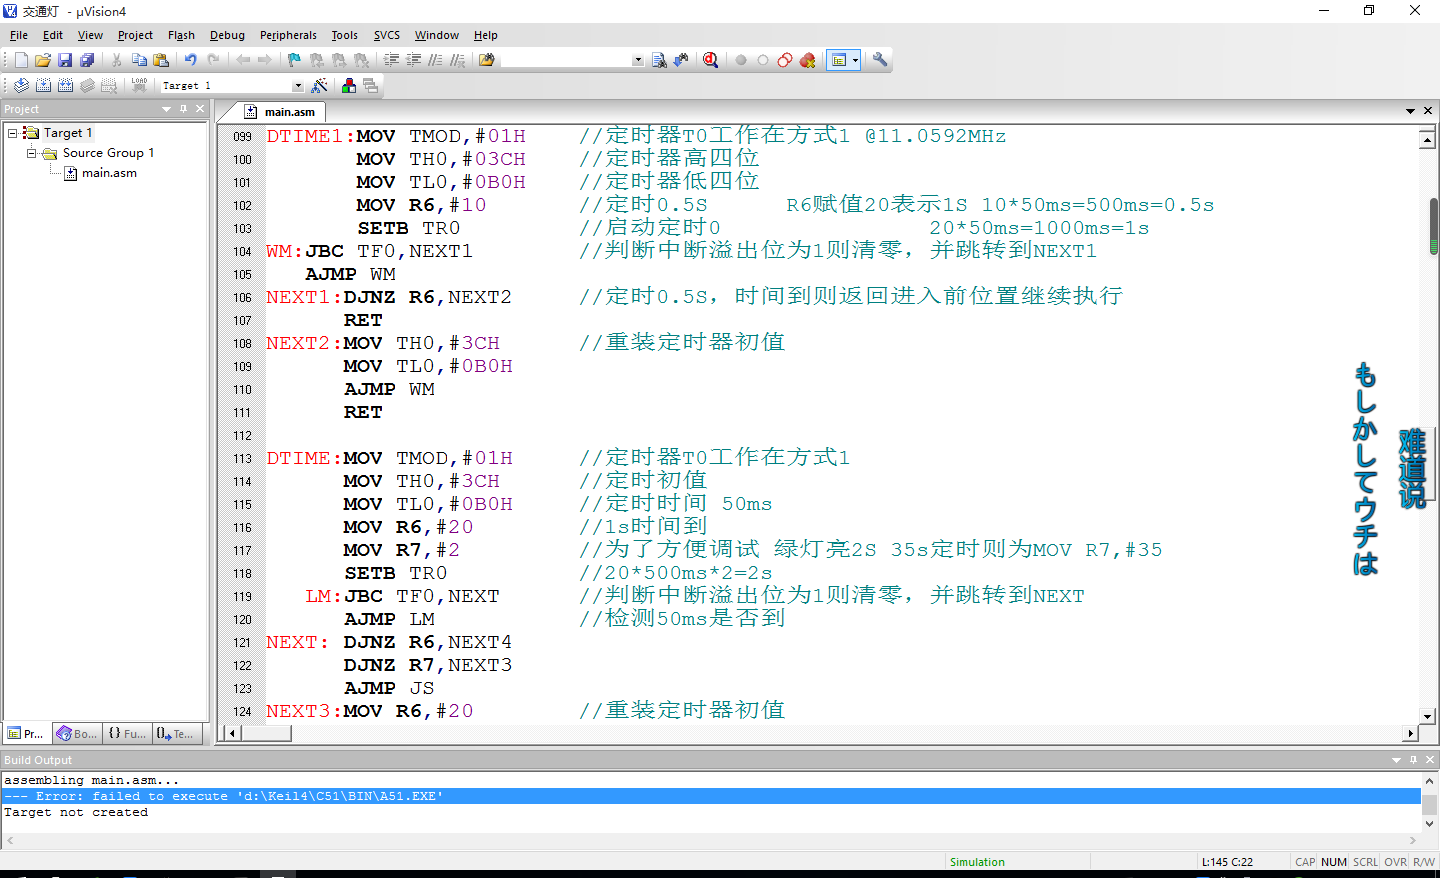Click the editor scroll down arrow
This screenshot has height=878, width=1440.
[x=1428, y=716]
